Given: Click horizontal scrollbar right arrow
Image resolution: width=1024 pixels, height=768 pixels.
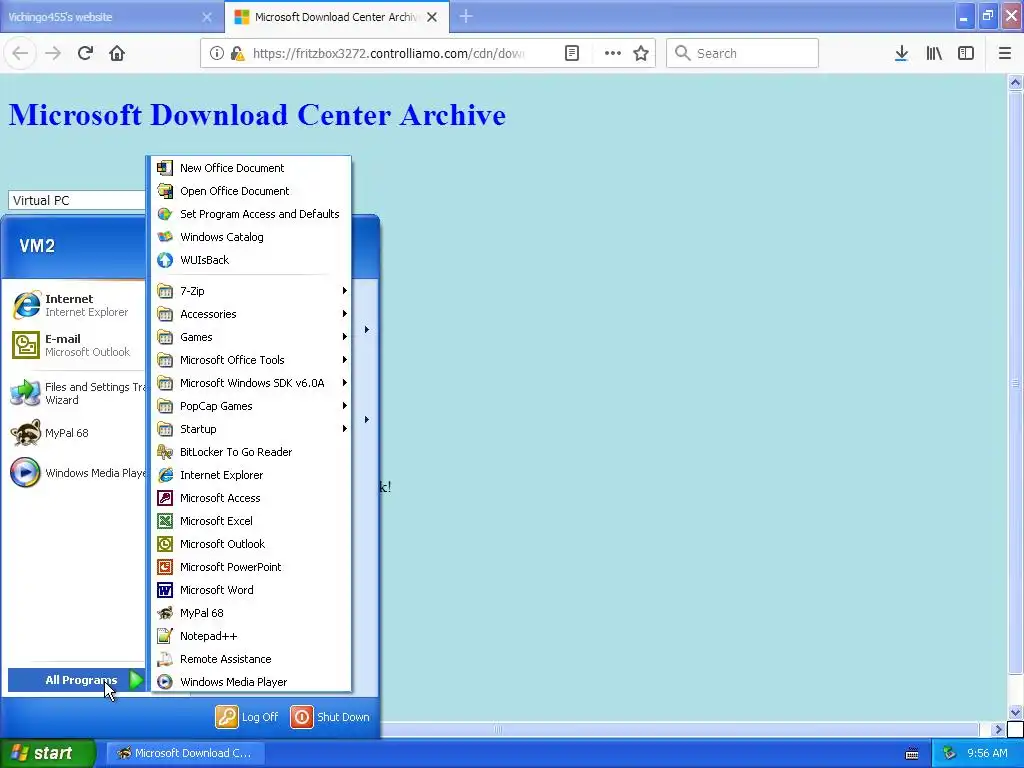Looking at the screenshot, I should pyautogui.click(x=997, y=729).
